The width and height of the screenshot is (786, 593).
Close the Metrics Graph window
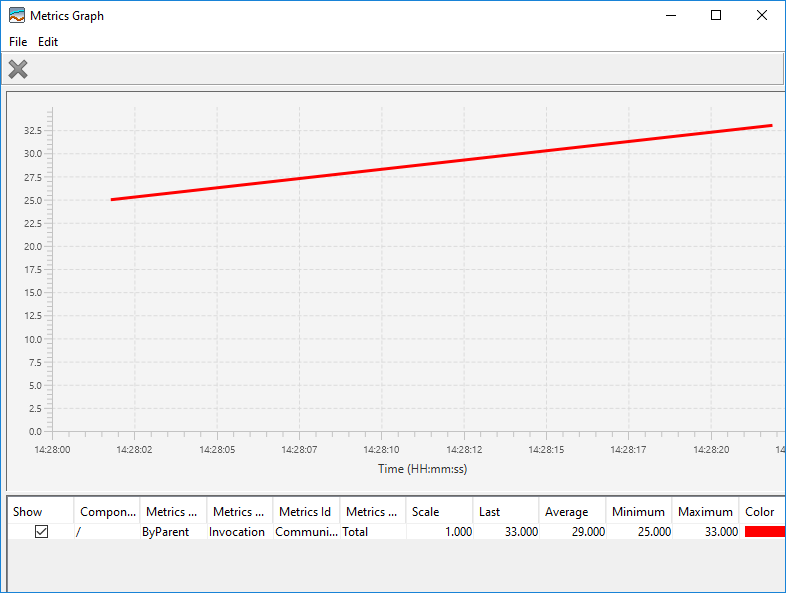click(761, 16)
